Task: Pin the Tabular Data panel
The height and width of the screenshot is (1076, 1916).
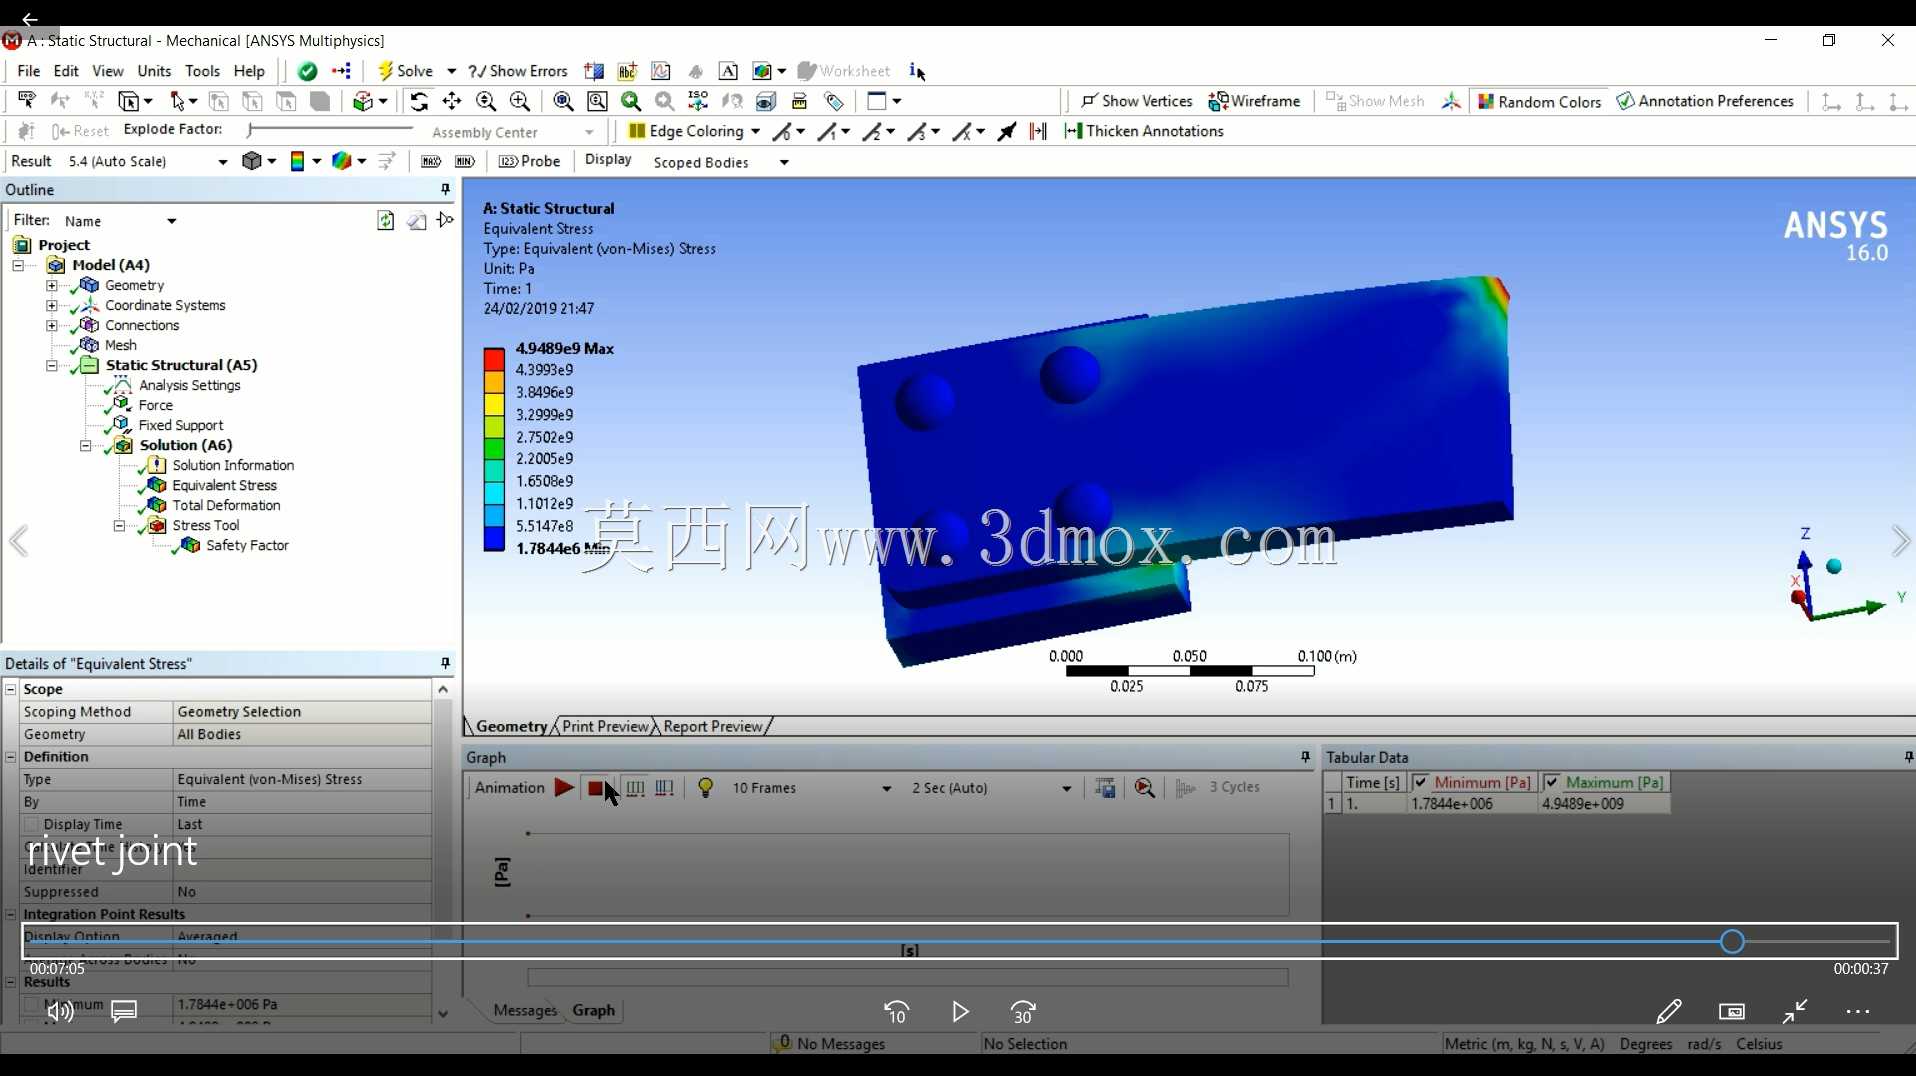Action: (x=1908, y=757)
